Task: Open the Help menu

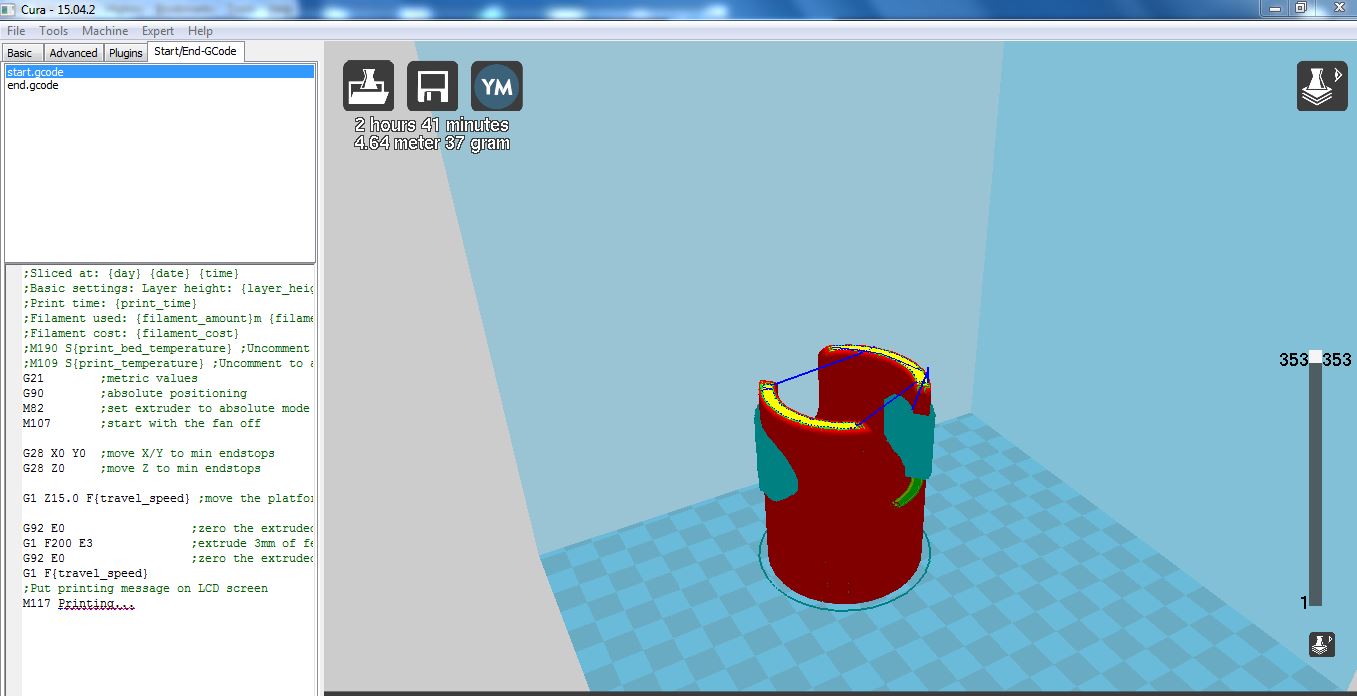Action: 200,31
